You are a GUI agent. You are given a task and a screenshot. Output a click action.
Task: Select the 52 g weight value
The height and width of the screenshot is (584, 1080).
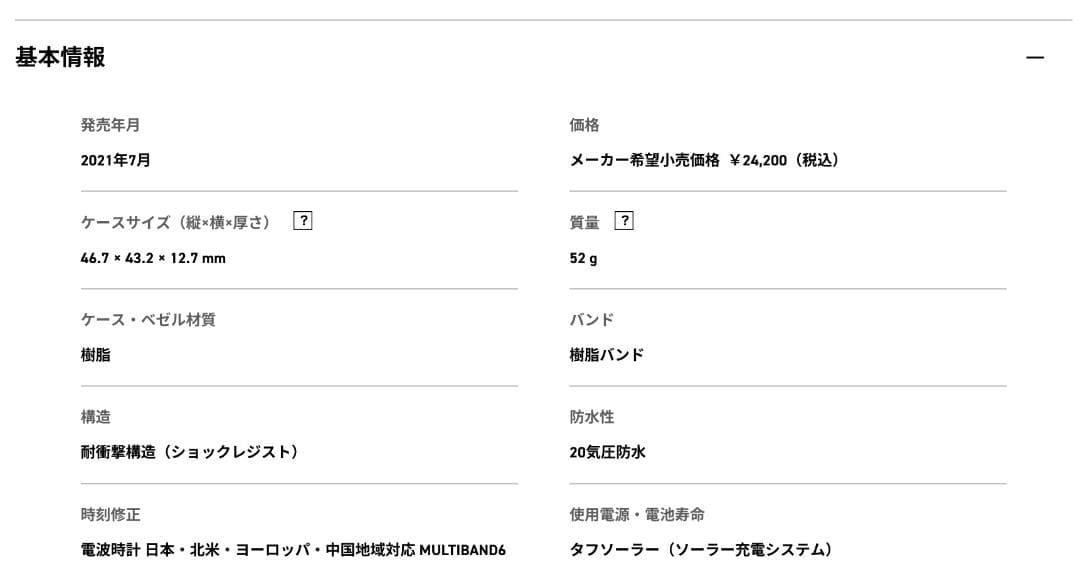[x=581, y=257]
